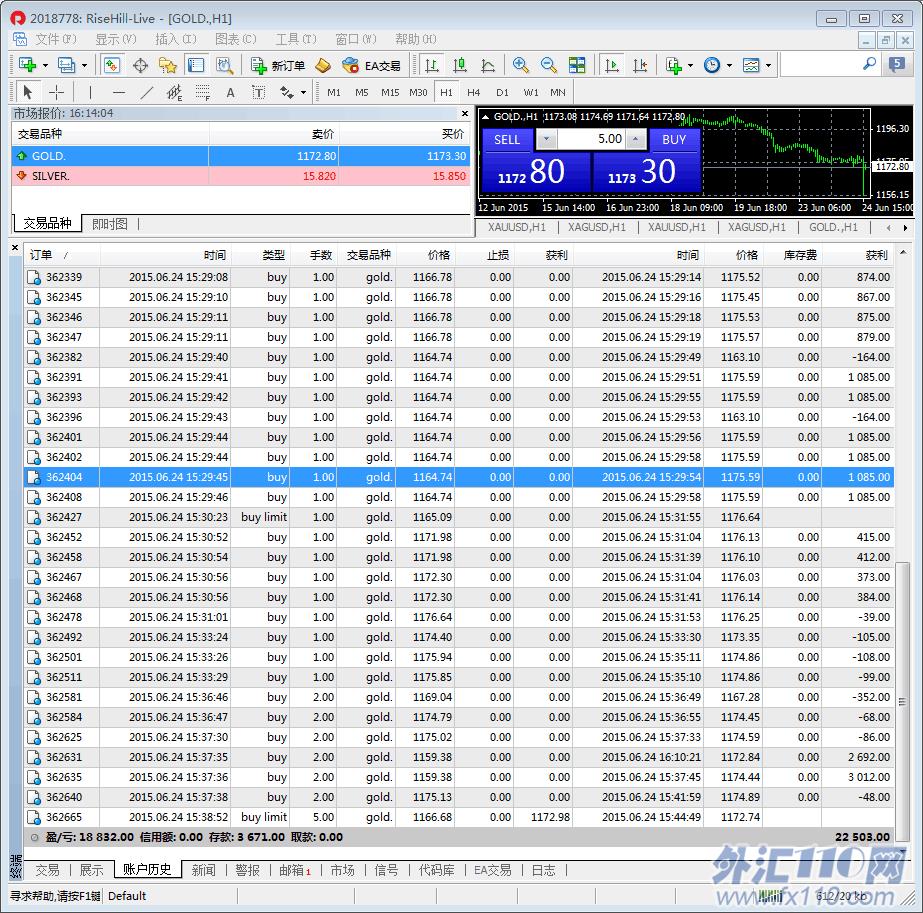The height and width of the screenshot is (913, 923).
Task: Select the M1 timeframe
Action: pyautogui.click(x=334, y=92)
